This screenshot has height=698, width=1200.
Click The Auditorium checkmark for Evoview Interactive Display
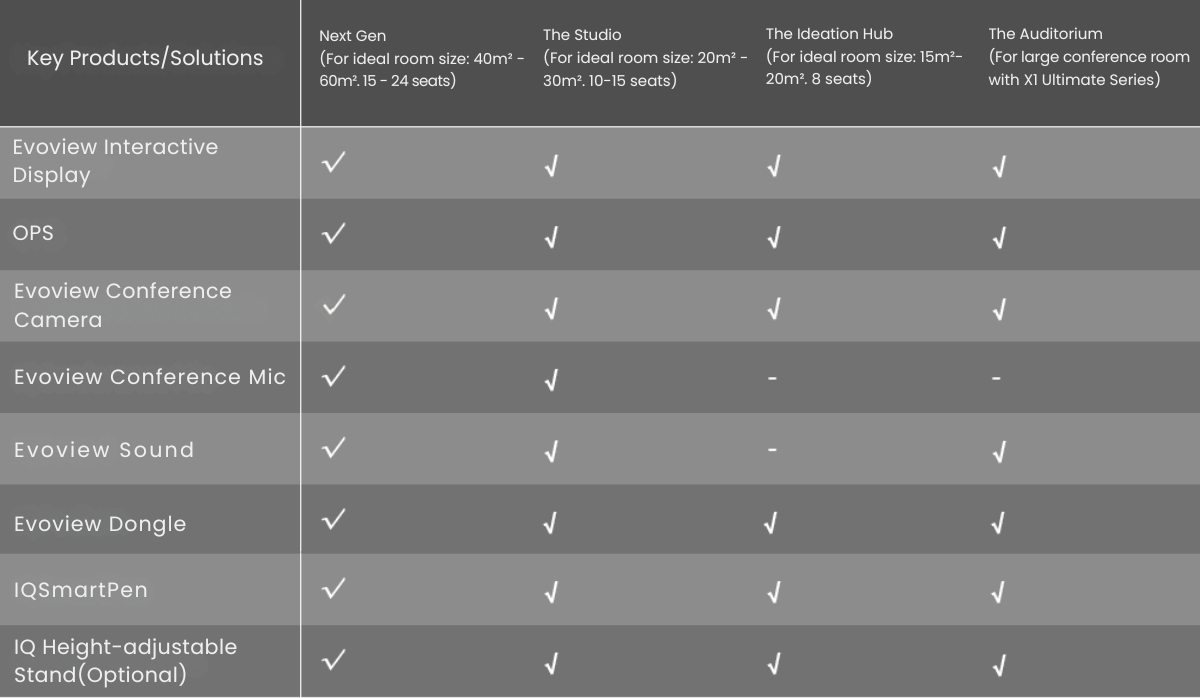(x=998, y=167)
